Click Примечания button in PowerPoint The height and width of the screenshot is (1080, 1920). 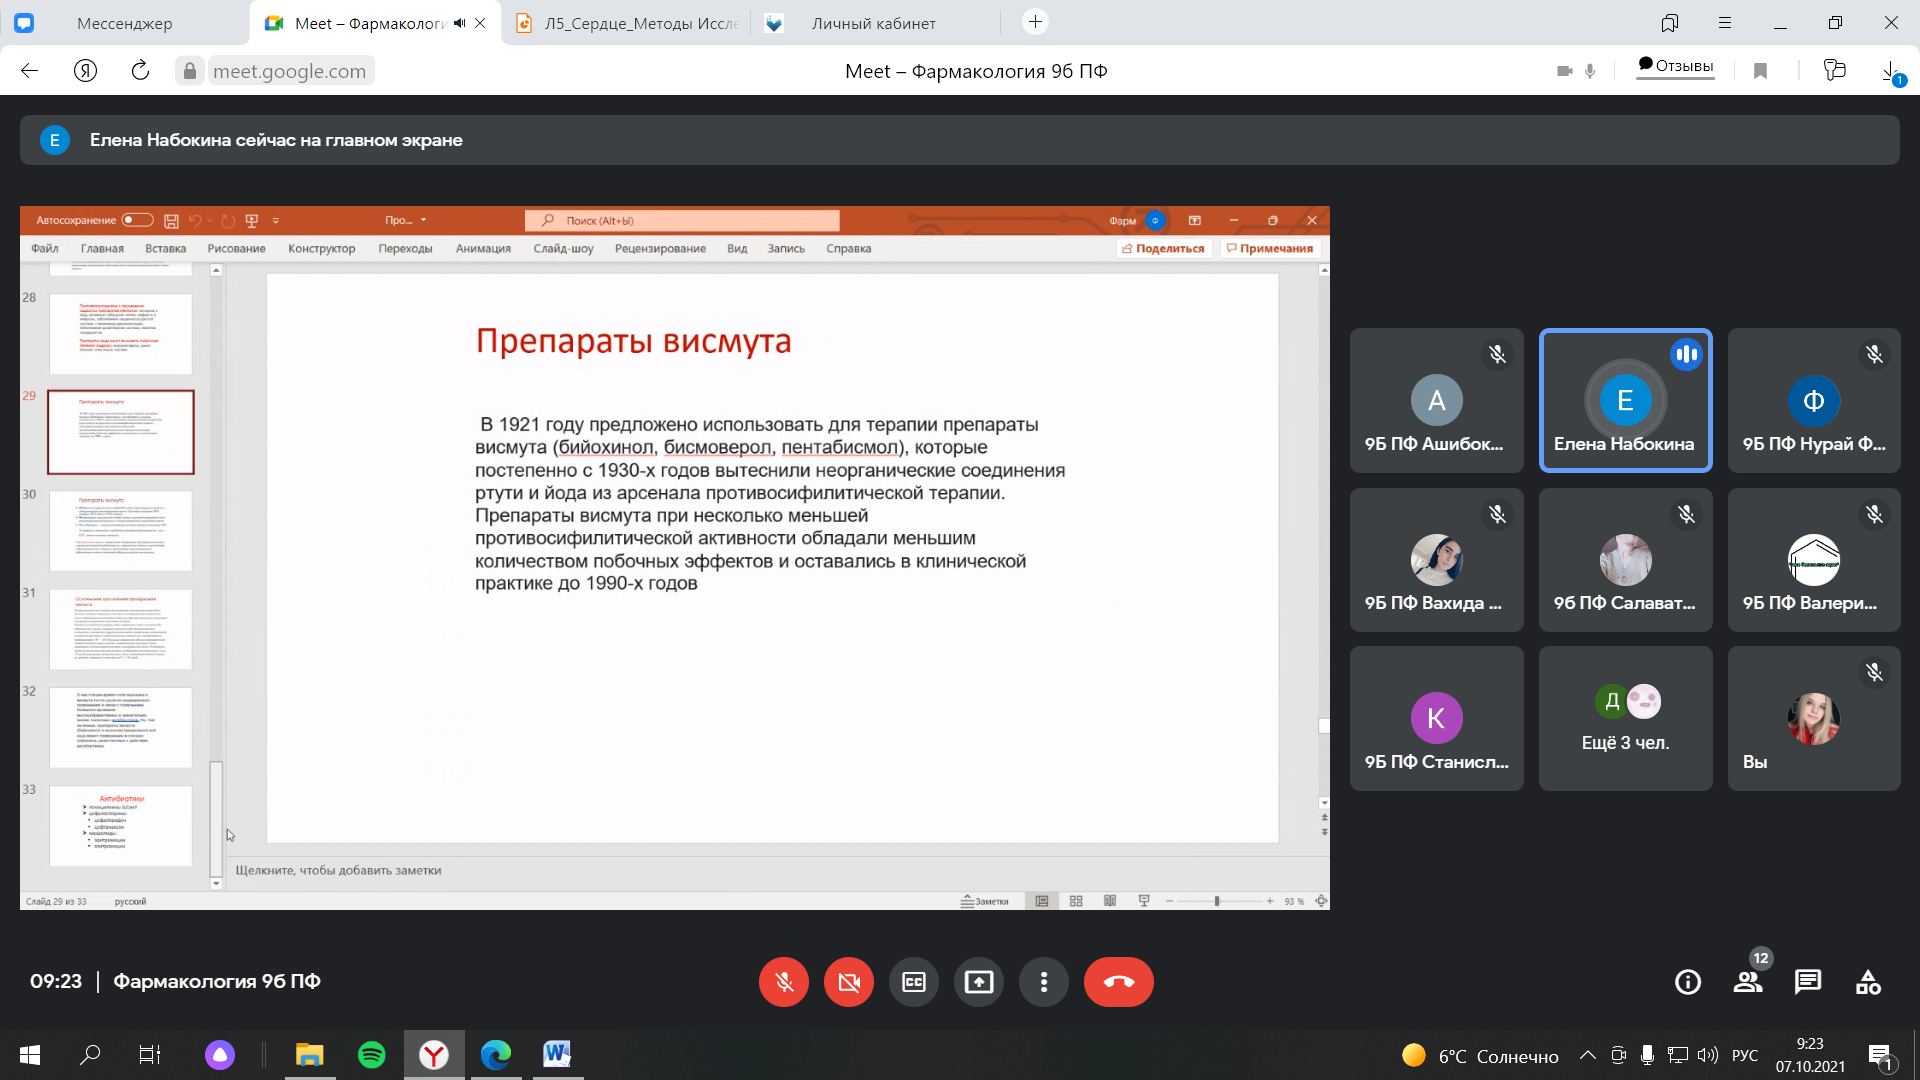(x=1270, y=248)
